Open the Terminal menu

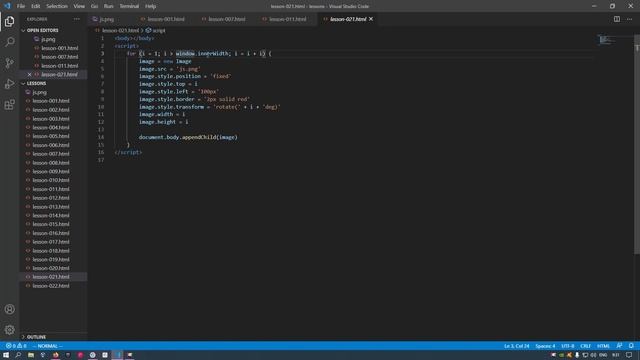point(129,6)
